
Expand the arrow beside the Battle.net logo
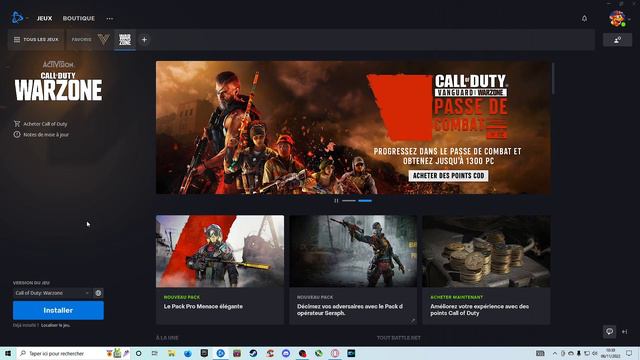(x=27, y=18)
